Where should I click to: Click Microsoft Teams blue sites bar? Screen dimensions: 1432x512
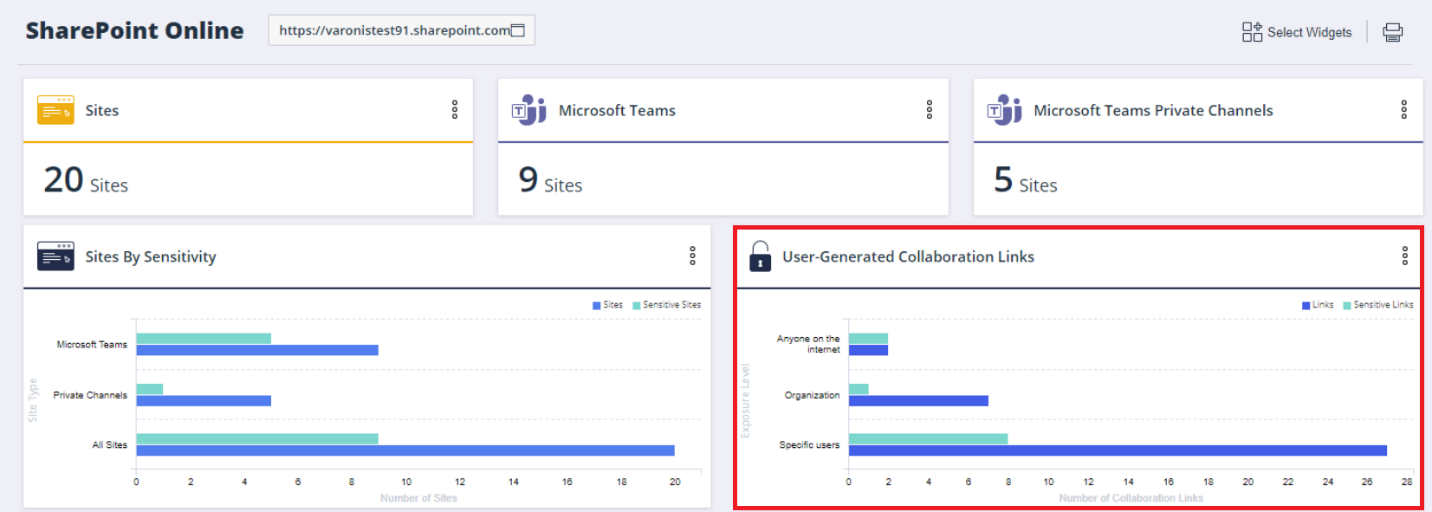point(257,350)
